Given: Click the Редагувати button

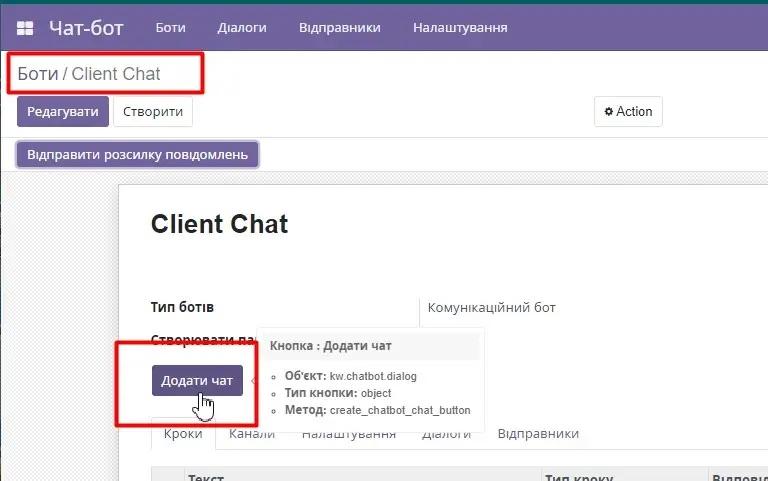Looking at the screenshot, I should [x=63, y=112].
